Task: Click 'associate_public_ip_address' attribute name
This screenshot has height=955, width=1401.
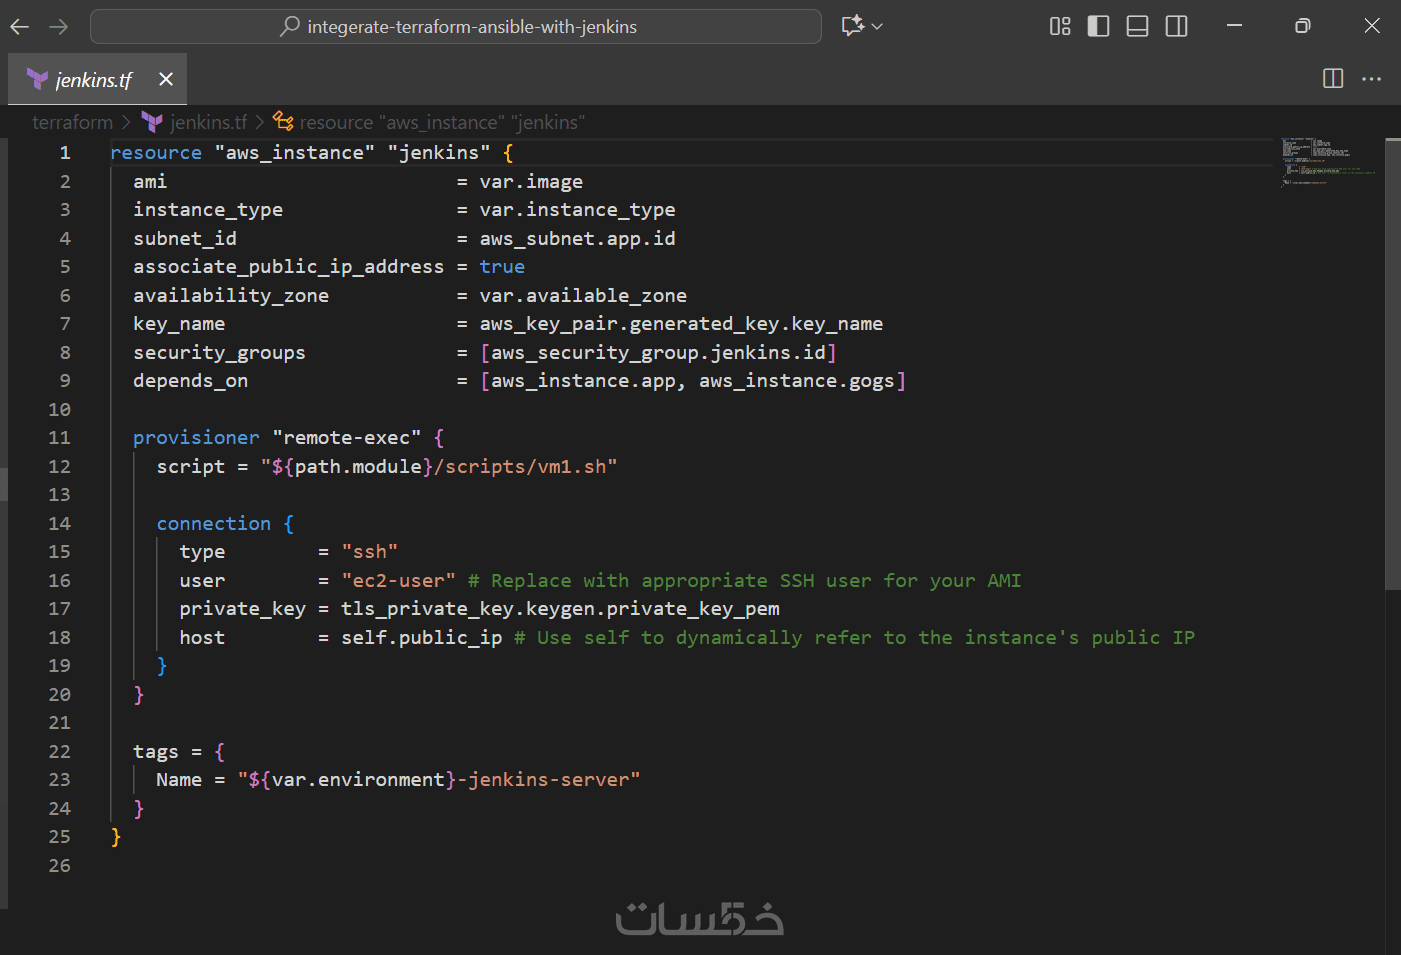Action: pyautogui.click(x=289, y=267)
